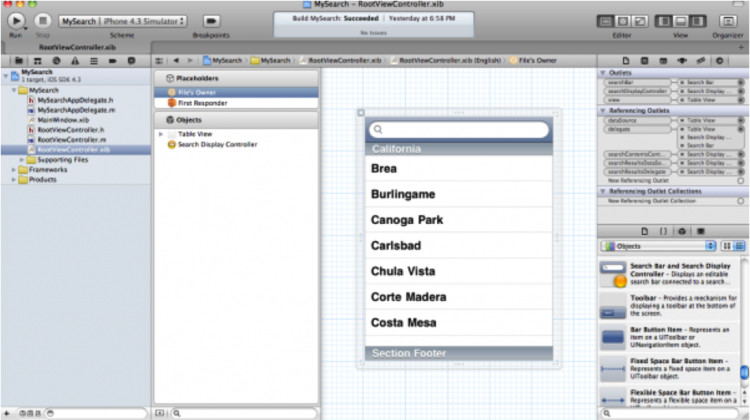This screenshot has height=420, width=750.
Task: Open RootViewController.m file
Action: pyautogui.click(x=66, y=140)
